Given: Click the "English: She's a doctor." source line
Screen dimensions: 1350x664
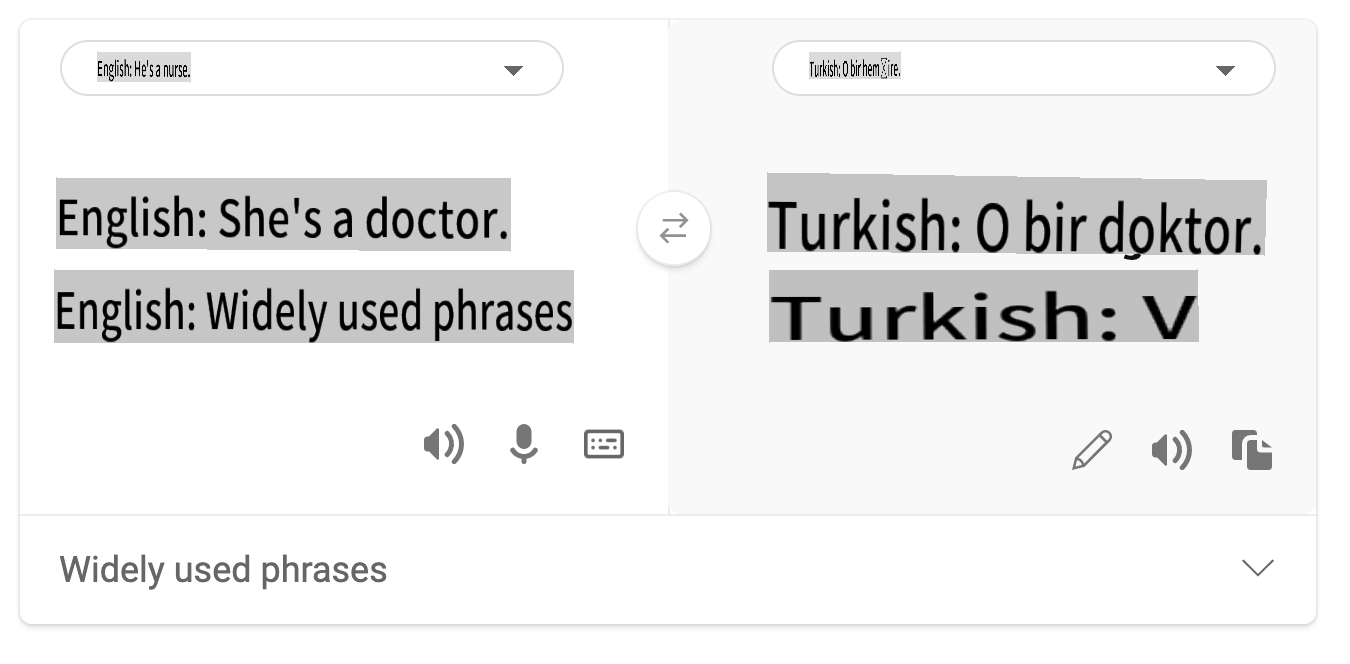Looking at the screenshot, I should [283, 217].
